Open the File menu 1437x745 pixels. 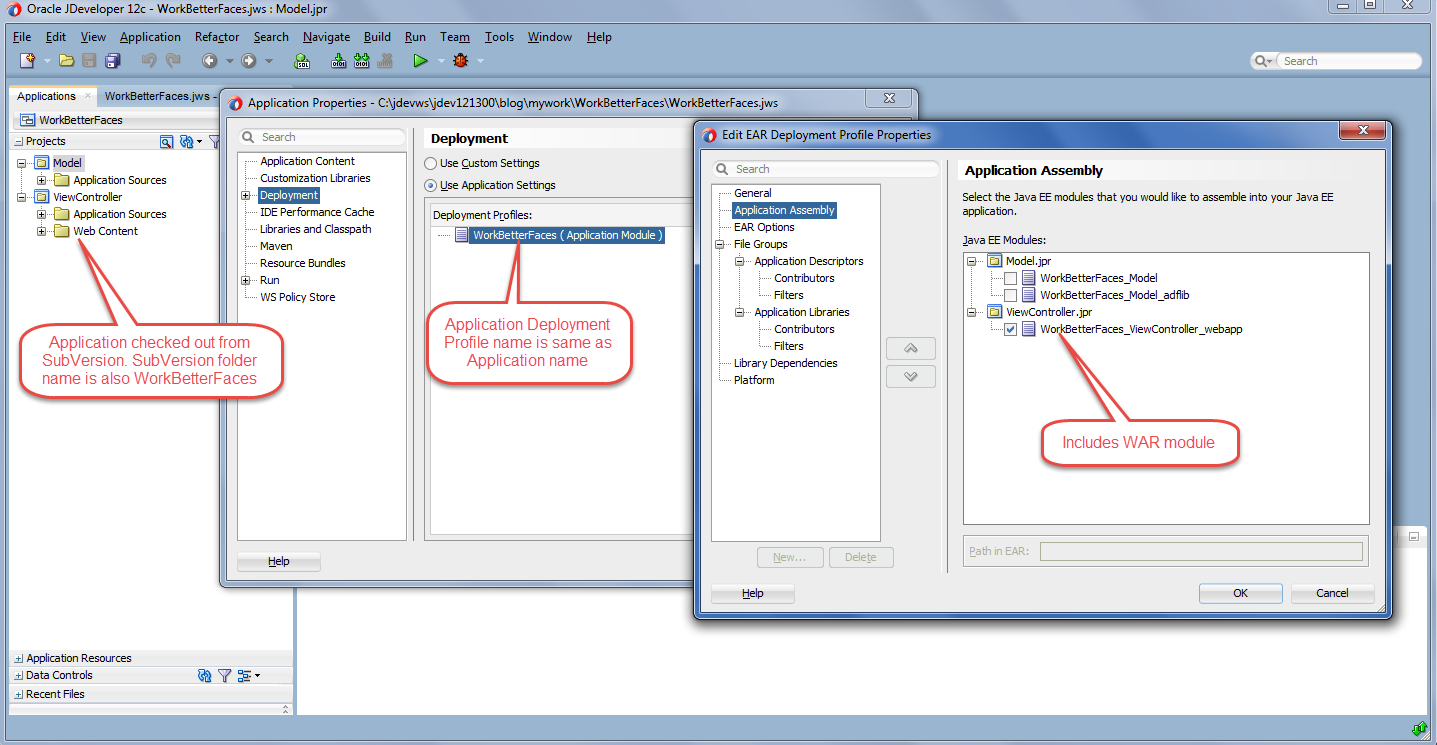click(x=22, y=37)
